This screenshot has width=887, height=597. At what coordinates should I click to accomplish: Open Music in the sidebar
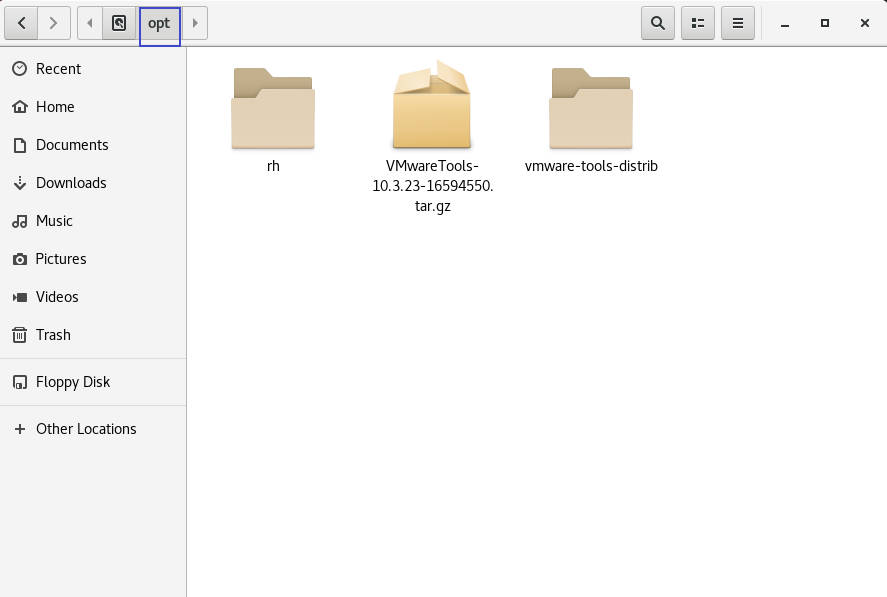pos(93,221)
